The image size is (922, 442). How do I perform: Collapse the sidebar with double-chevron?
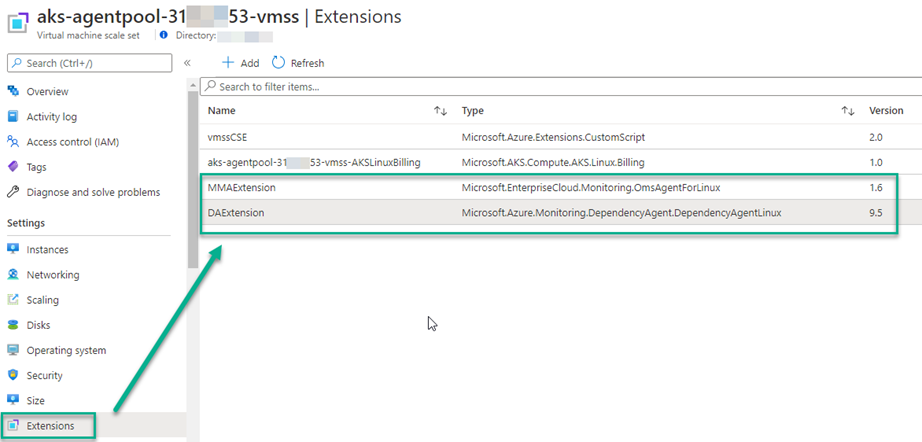187,63
